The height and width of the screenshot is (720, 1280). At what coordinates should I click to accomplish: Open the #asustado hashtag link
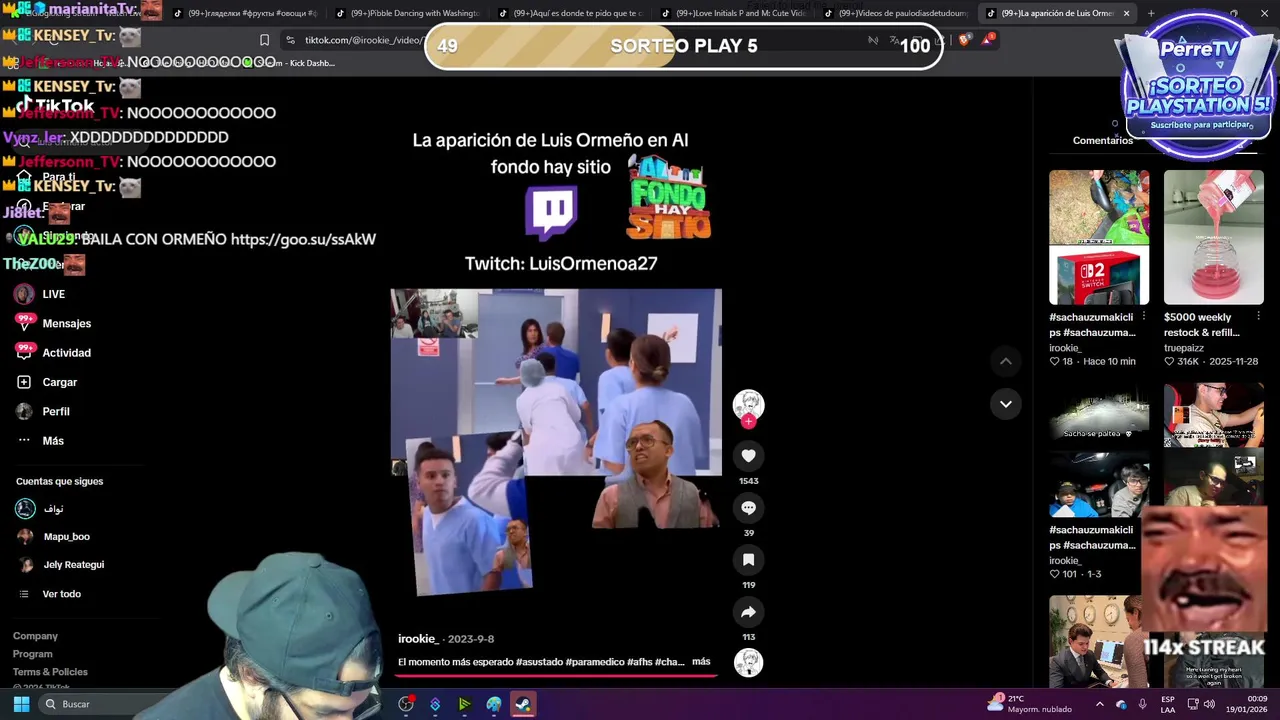[539, 662]
